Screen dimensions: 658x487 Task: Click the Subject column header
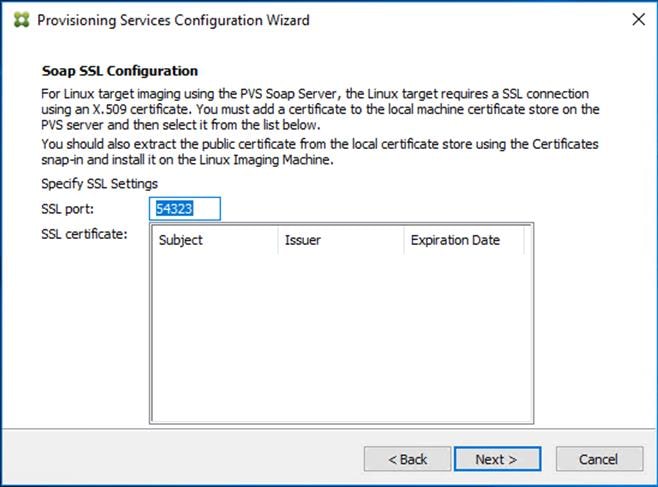(215, 240)
